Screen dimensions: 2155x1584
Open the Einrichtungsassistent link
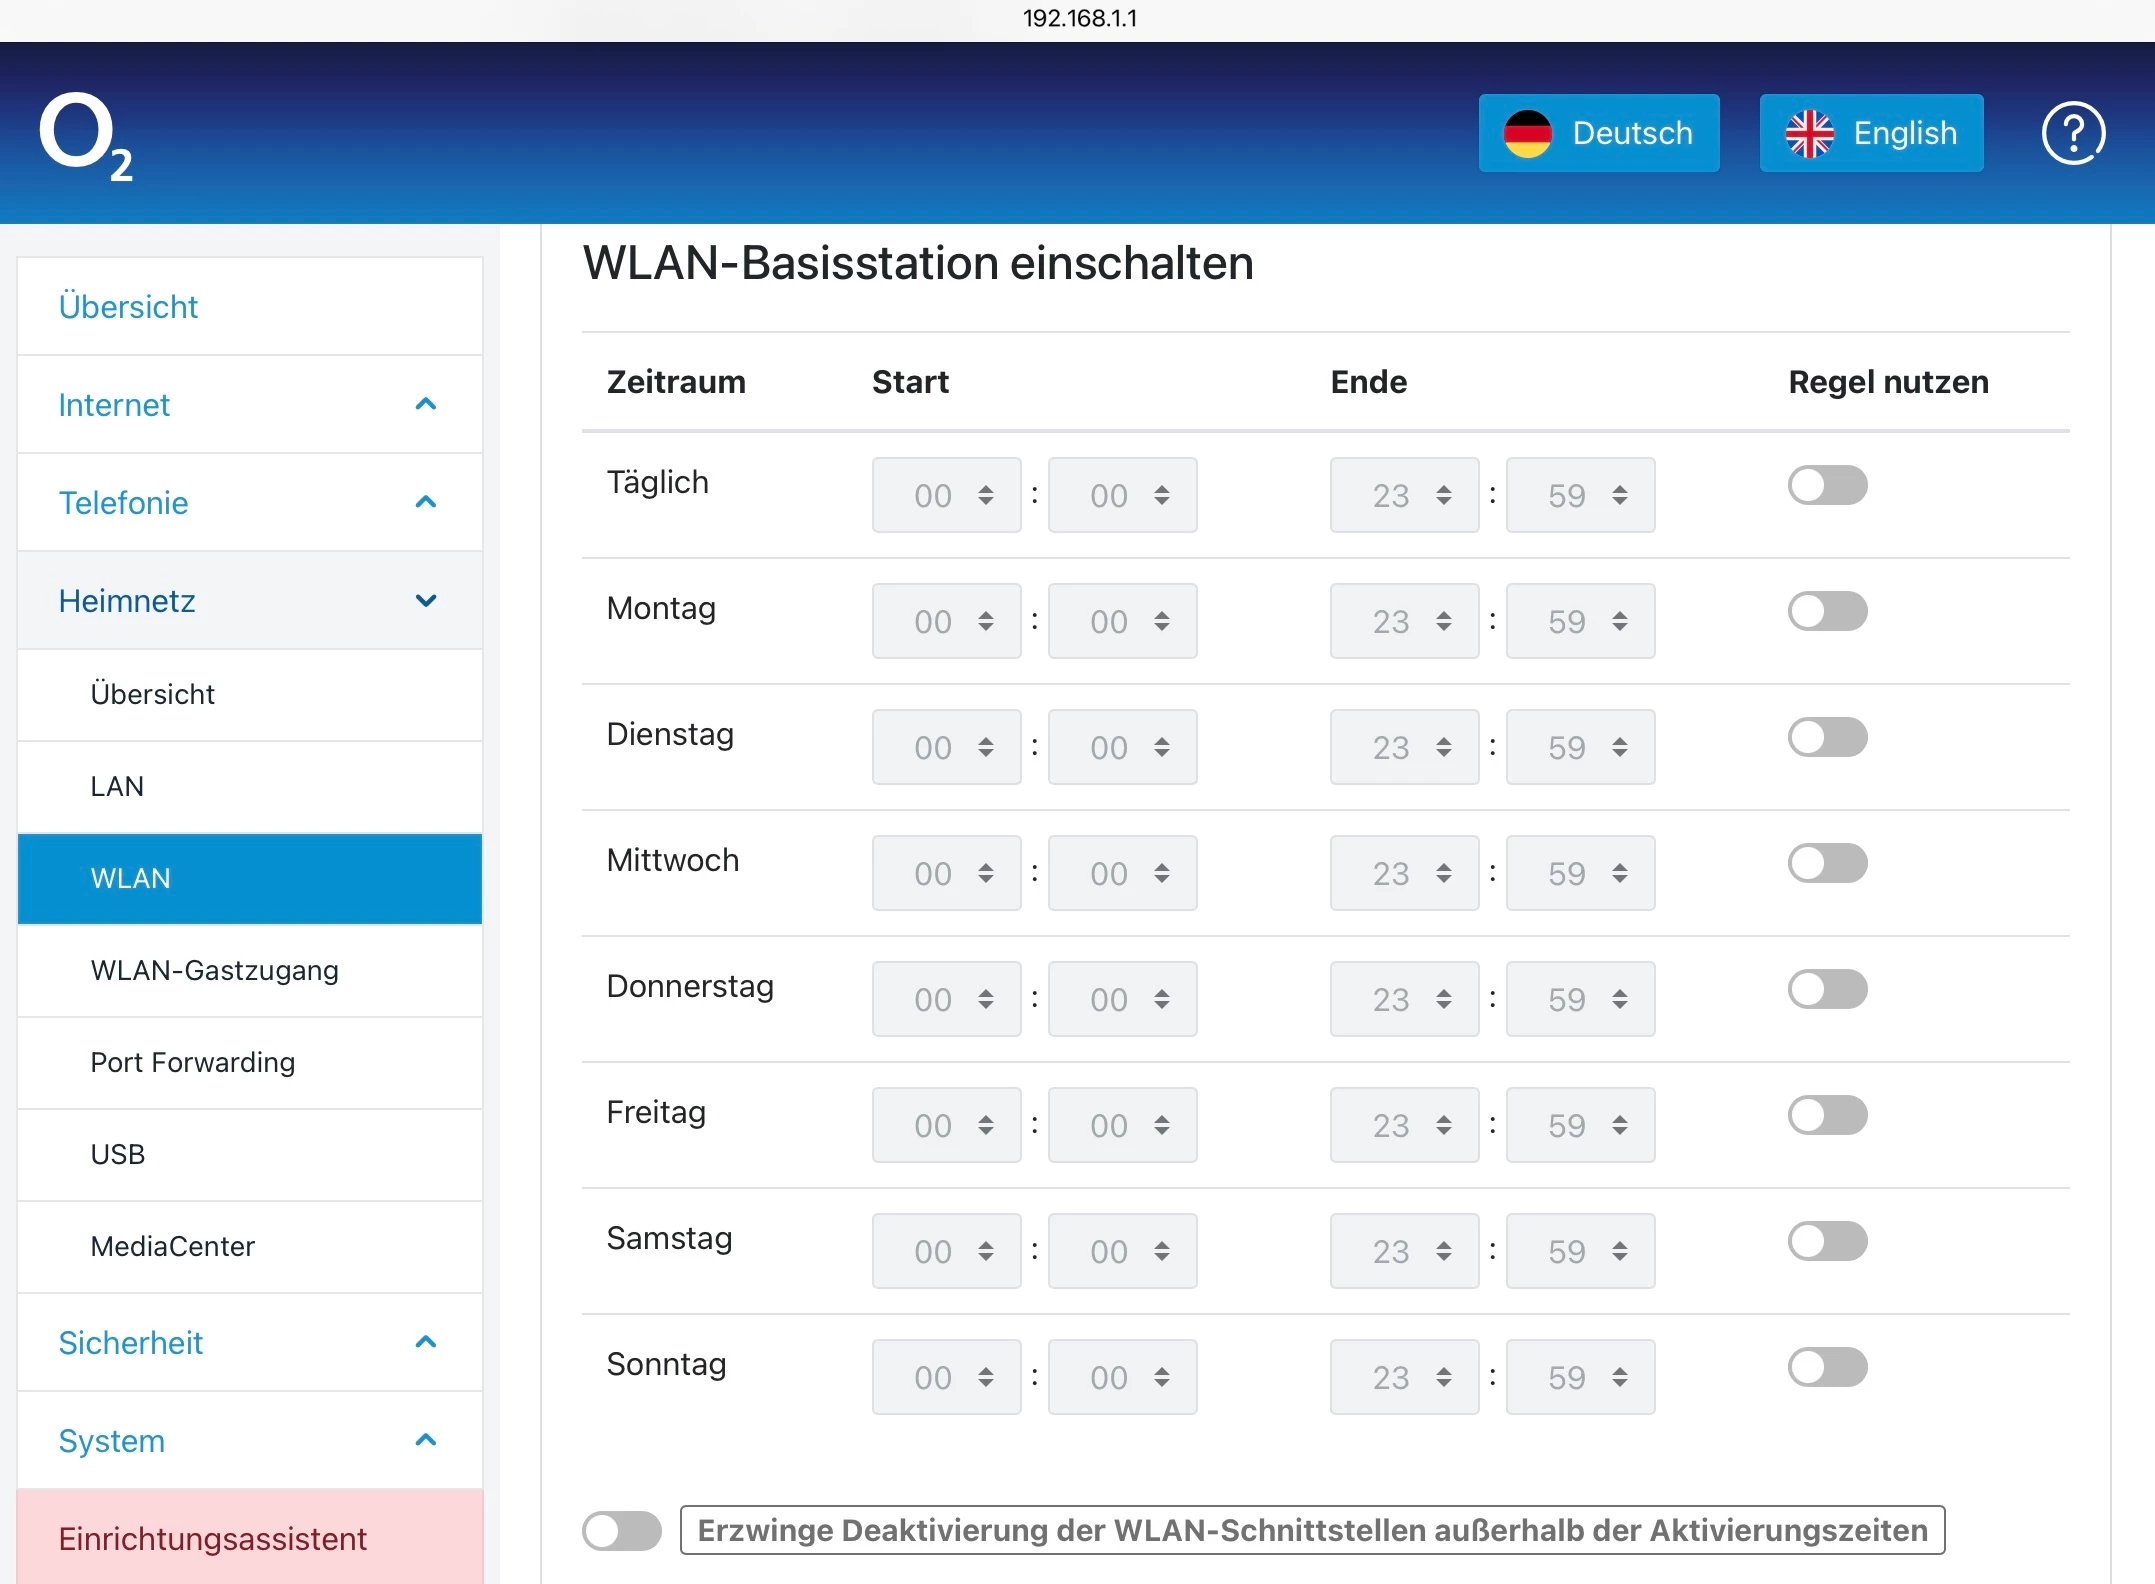coord(212,1538)
